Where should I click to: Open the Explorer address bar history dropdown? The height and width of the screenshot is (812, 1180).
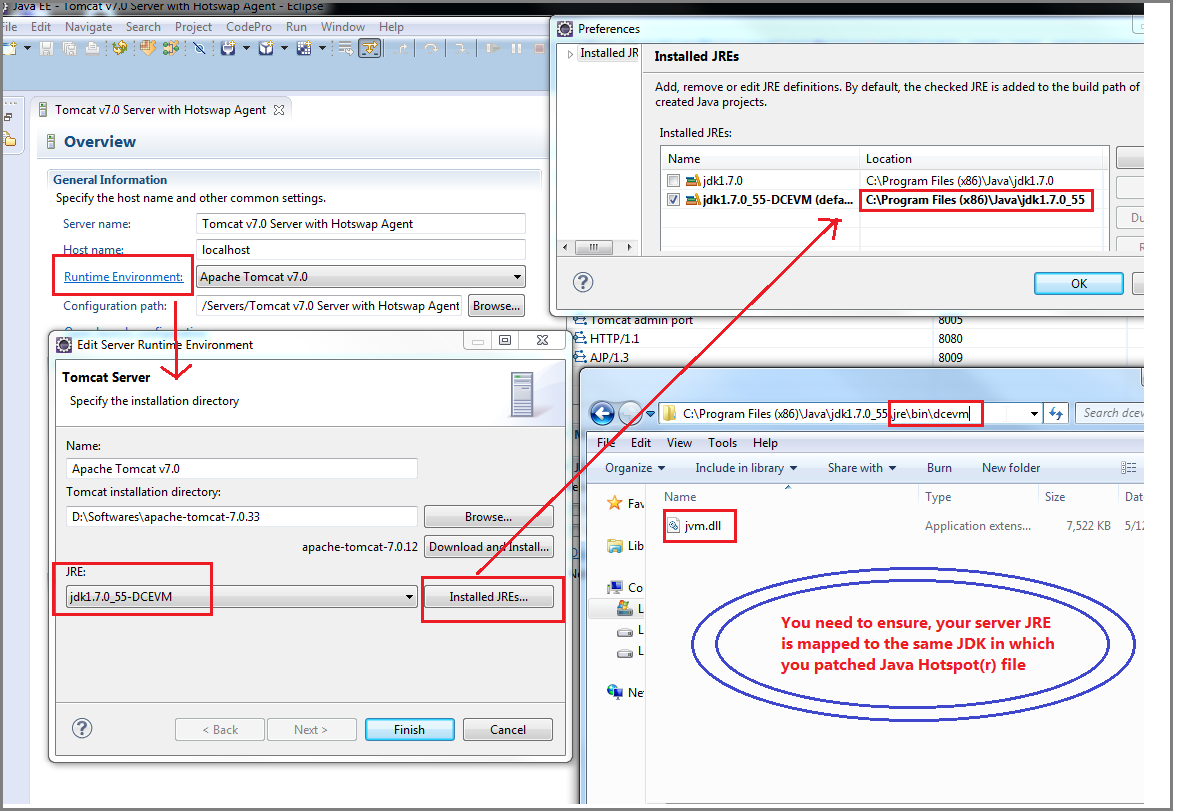coord(1034,413)
